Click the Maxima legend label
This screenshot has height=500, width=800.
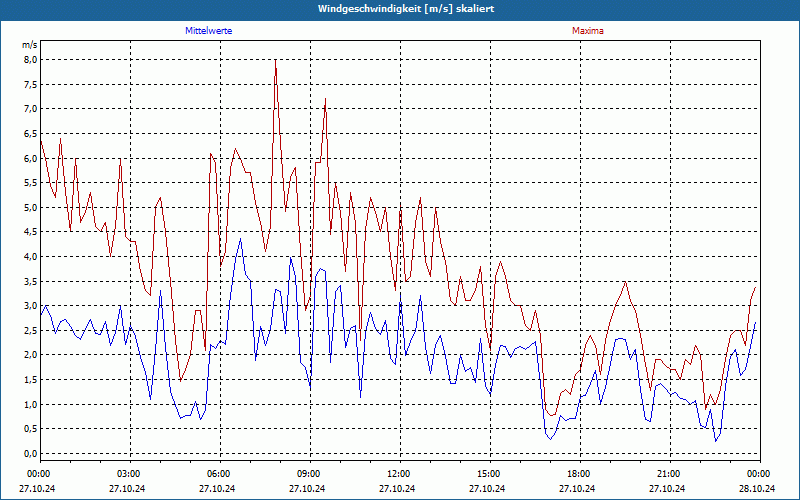pyautogui.click(x=588, y=31)
